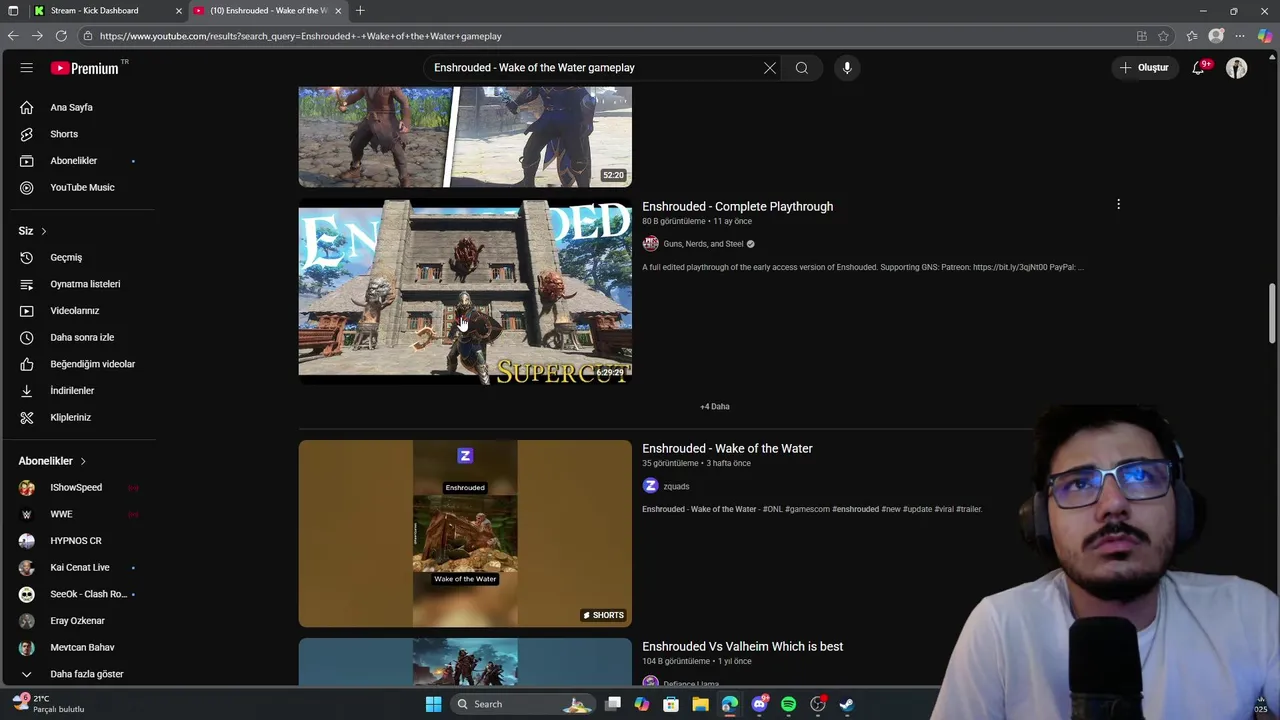This screenshot has height=720, width=1280.
Task: Open Kai Cenat Live channel
Action: [78, 567]
